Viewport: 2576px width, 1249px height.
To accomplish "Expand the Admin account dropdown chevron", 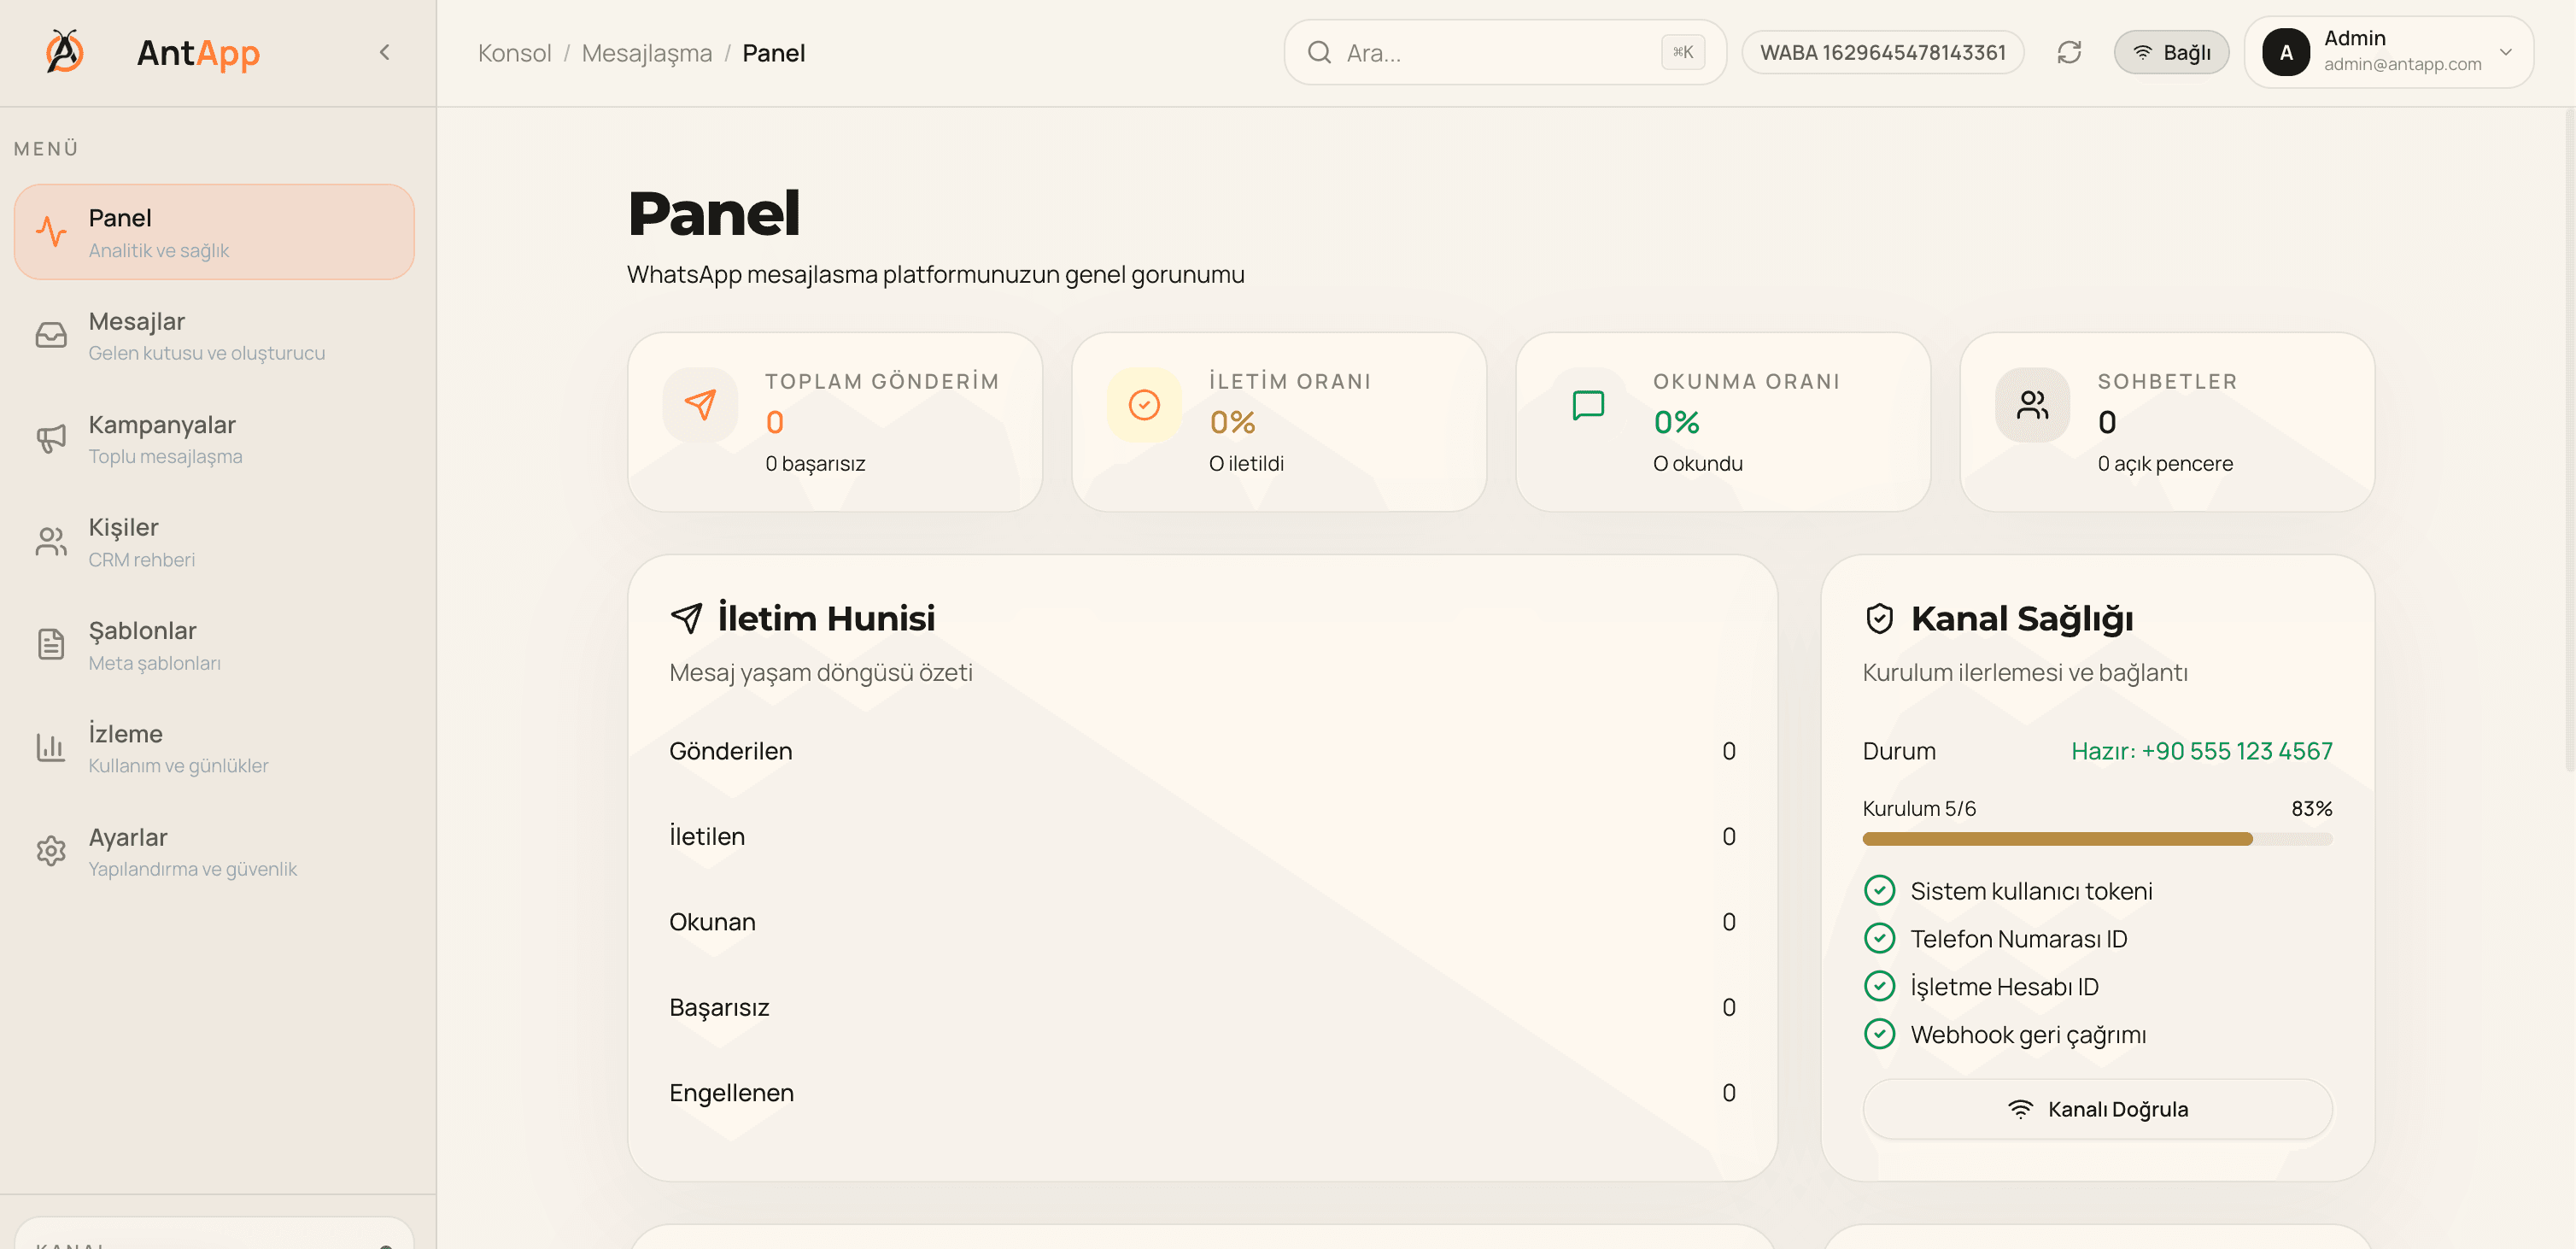I will tap(2506, 52).
